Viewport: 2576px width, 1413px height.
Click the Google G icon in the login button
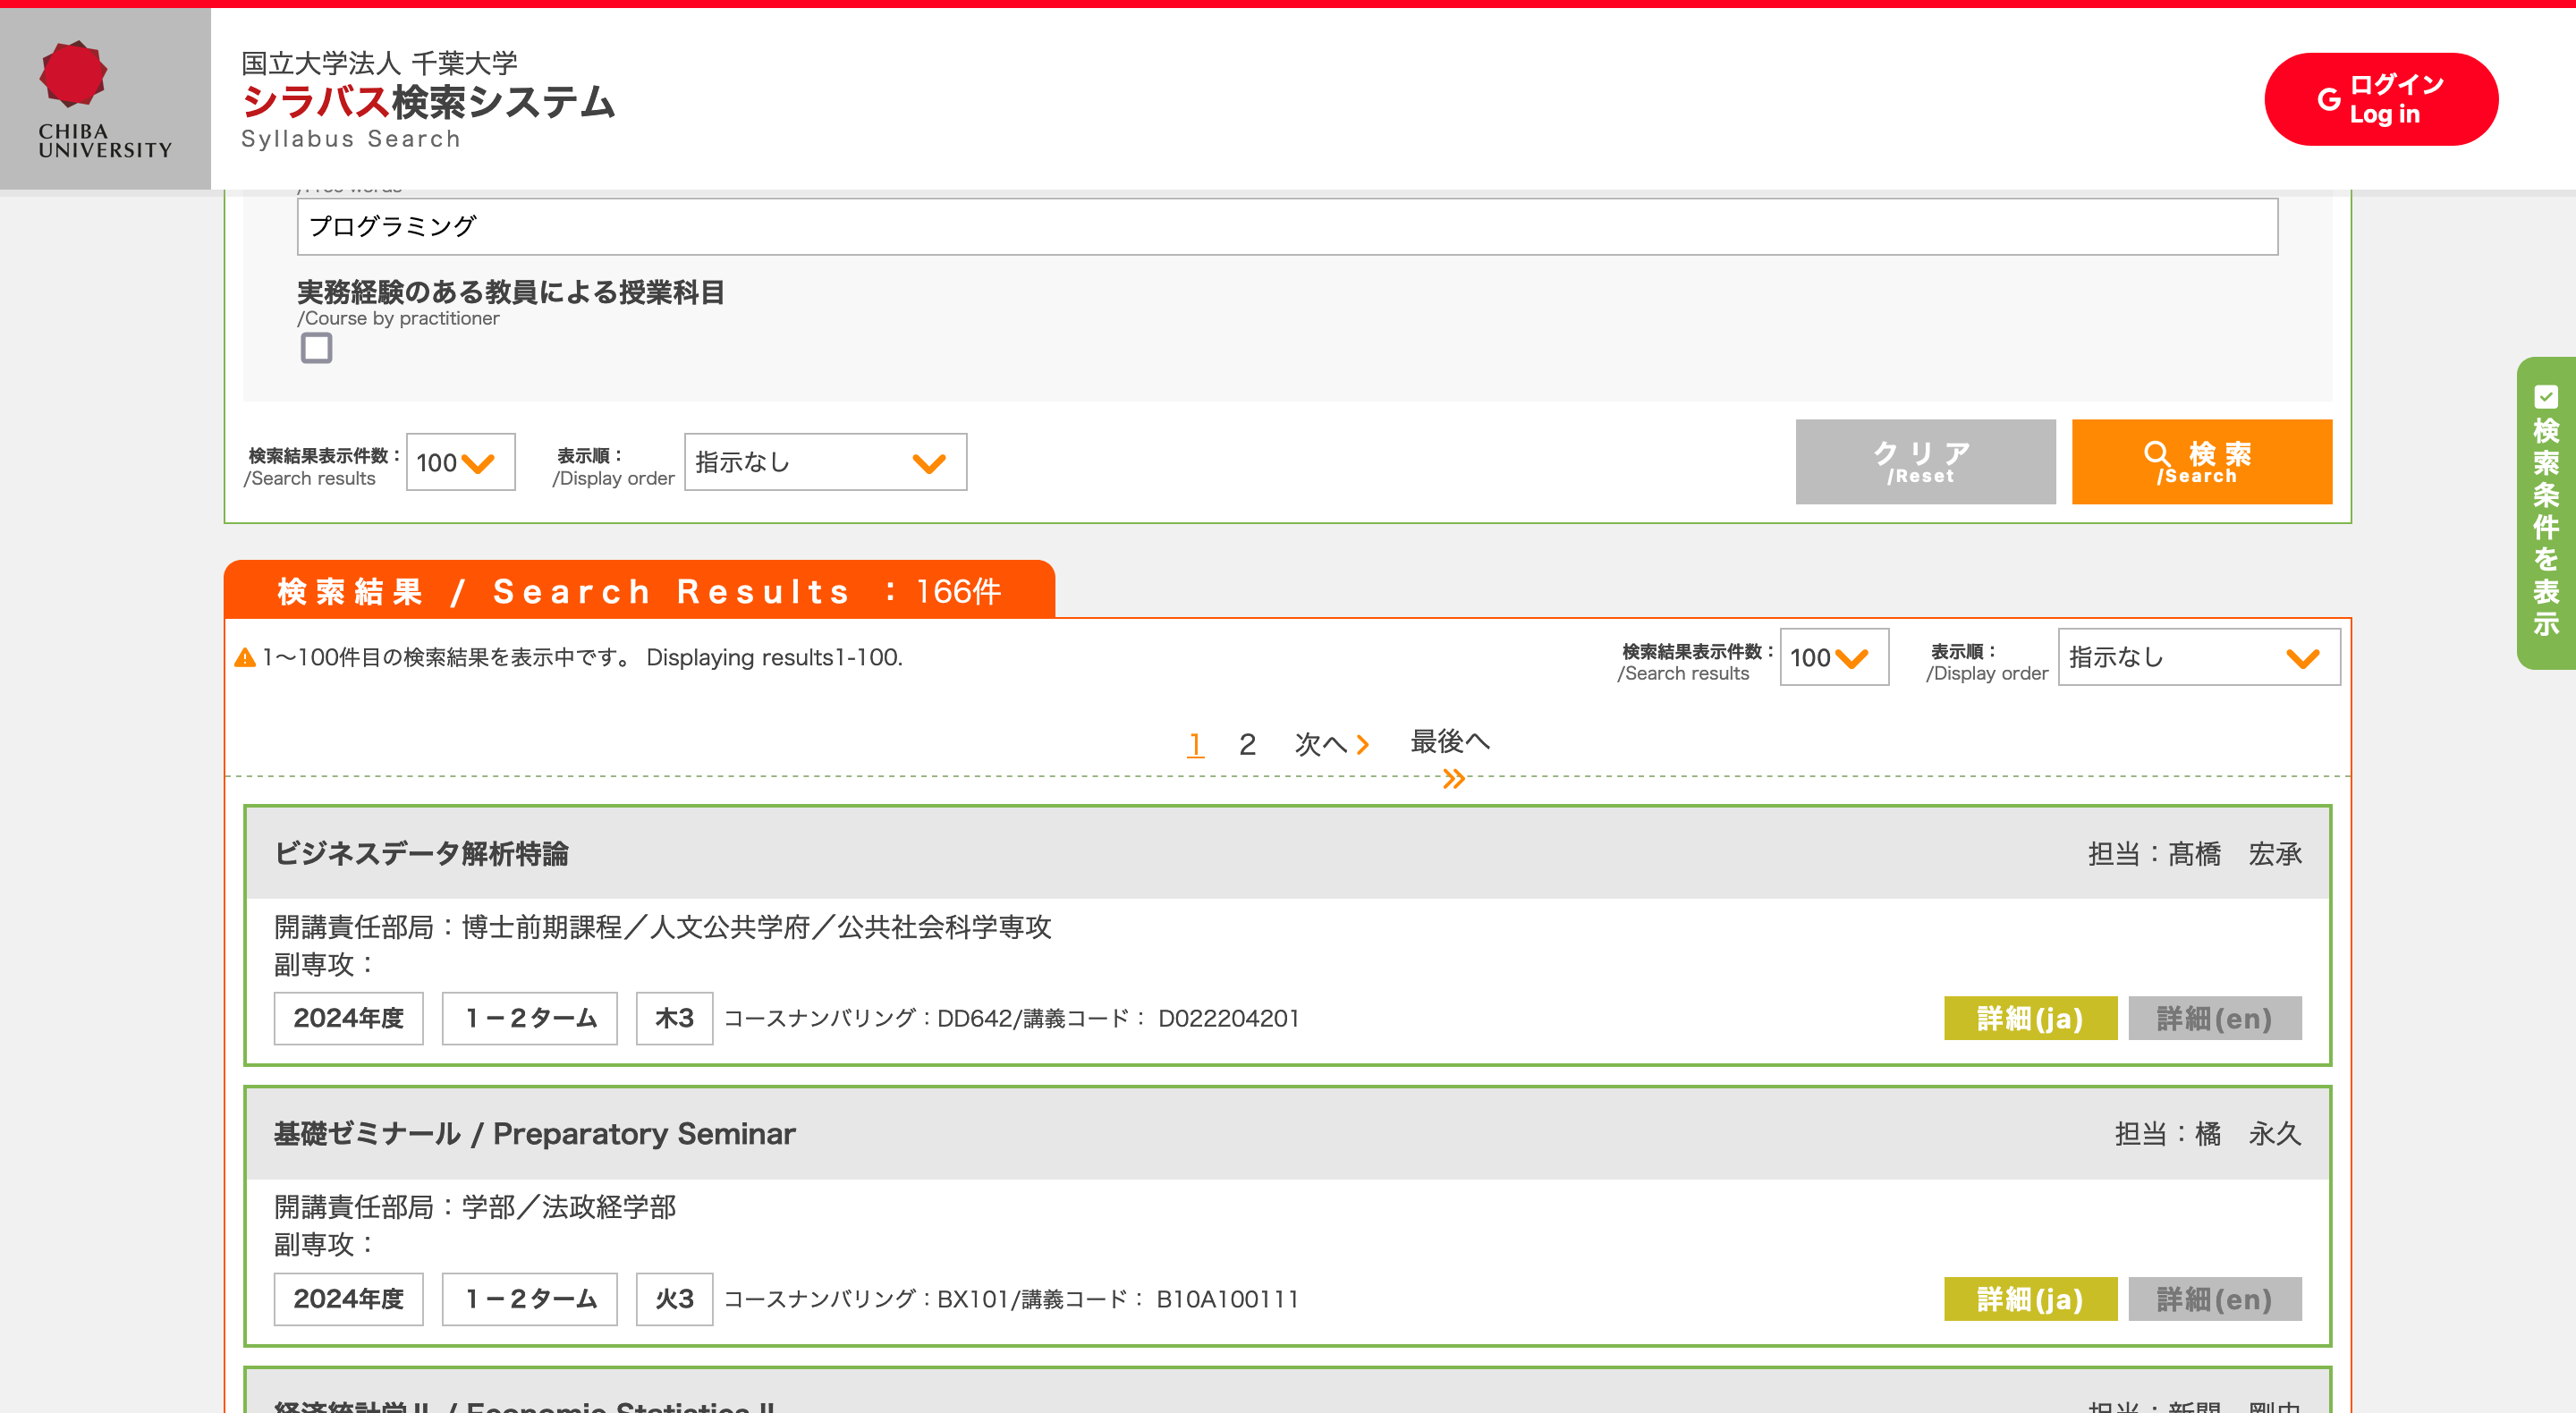[2329, 99]
